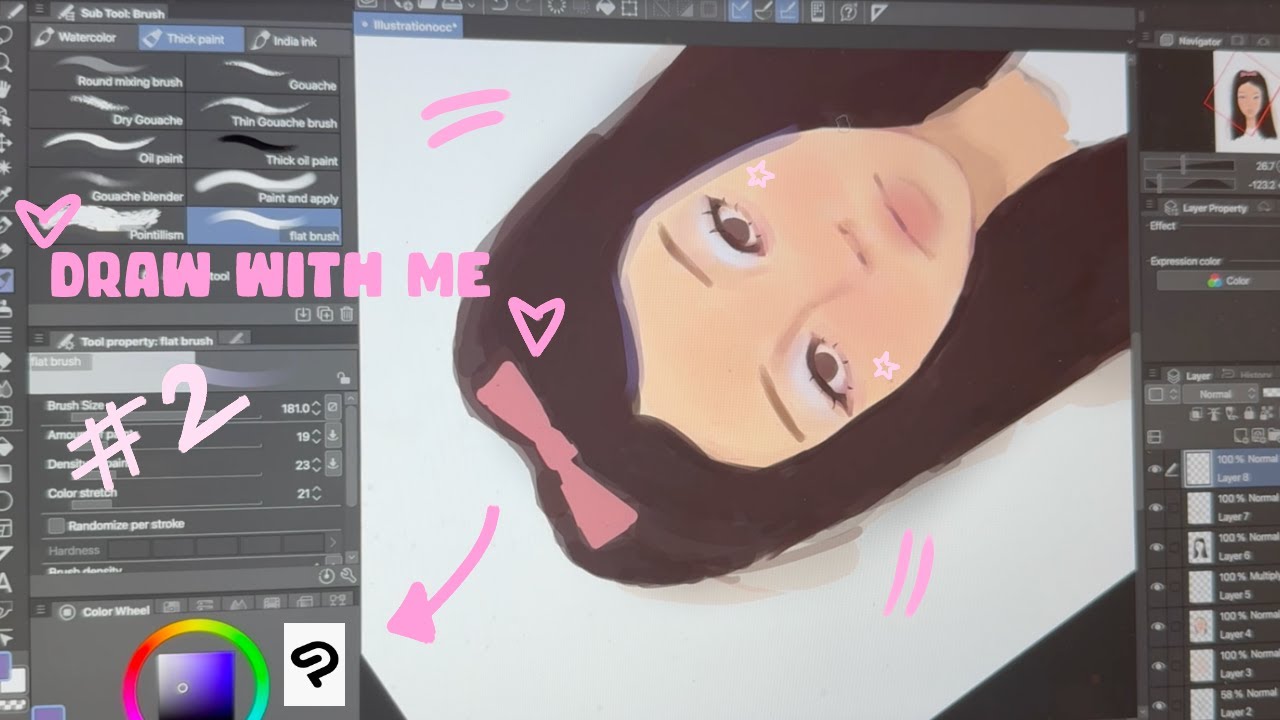Choose the Oil paint brush

pyautogui.click(x=108, y=150)
